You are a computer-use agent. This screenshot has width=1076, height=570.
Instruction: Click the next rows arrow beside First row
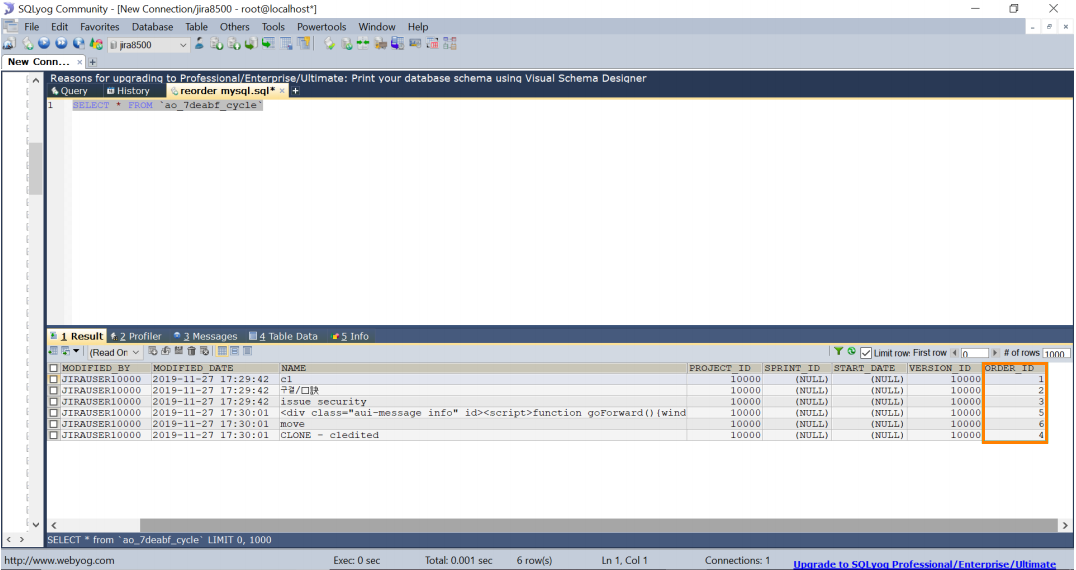coord(995,353)
